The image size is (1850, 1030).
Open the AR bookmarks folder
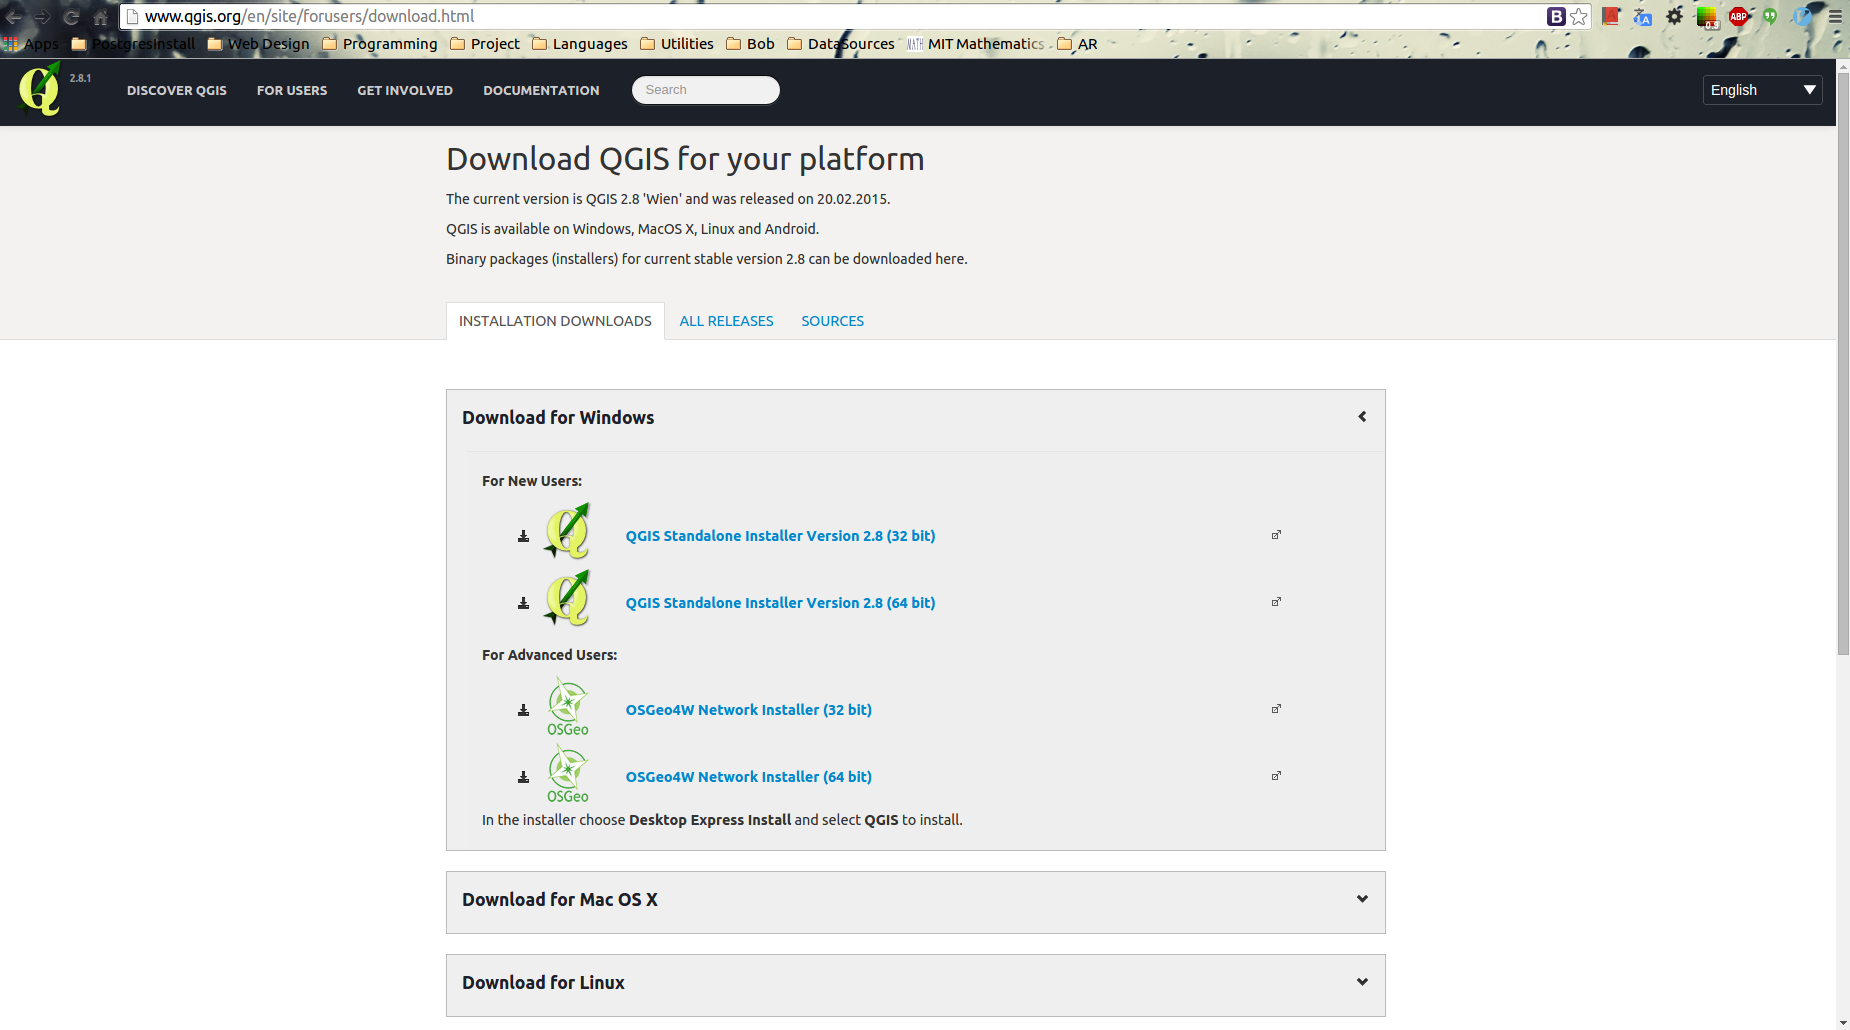pyautogui.click(x=1078, y=44)
